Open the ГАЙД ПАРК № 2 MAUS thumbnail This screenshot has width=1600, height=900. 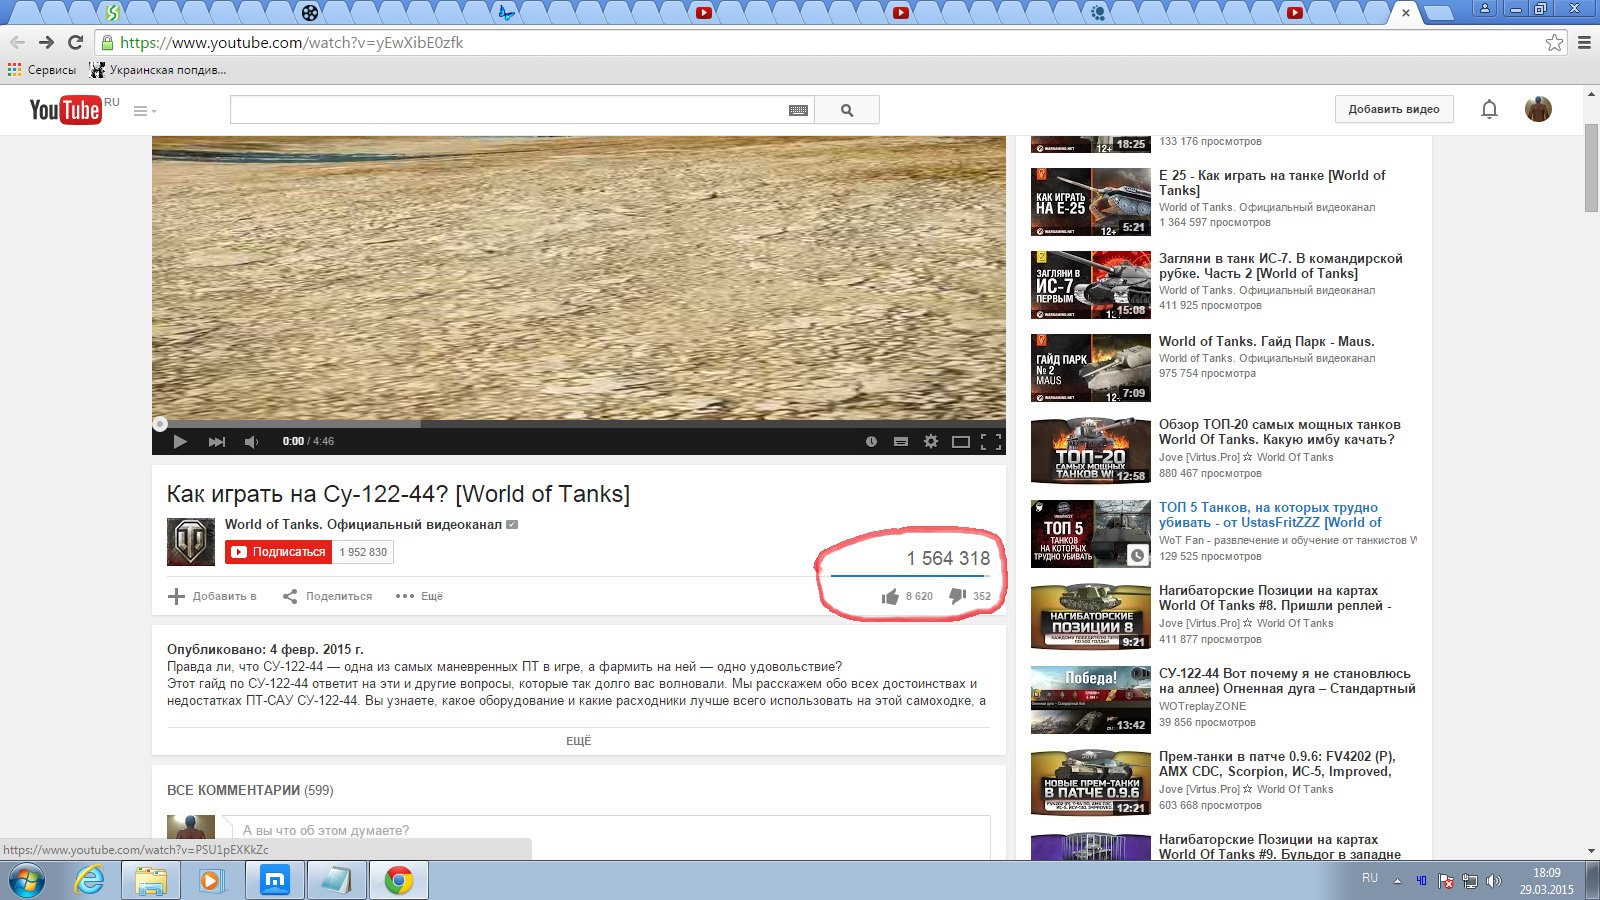click(1090, 368)
